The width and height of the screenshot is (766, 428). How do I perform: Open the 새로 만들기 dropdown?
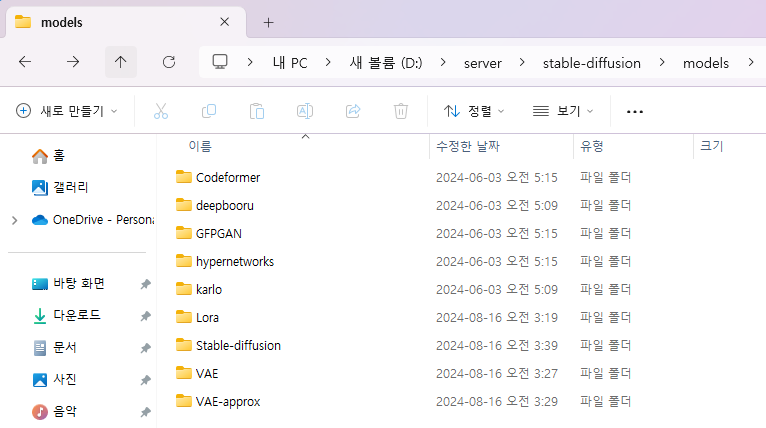pyautogui.click(x=67, y=111)
